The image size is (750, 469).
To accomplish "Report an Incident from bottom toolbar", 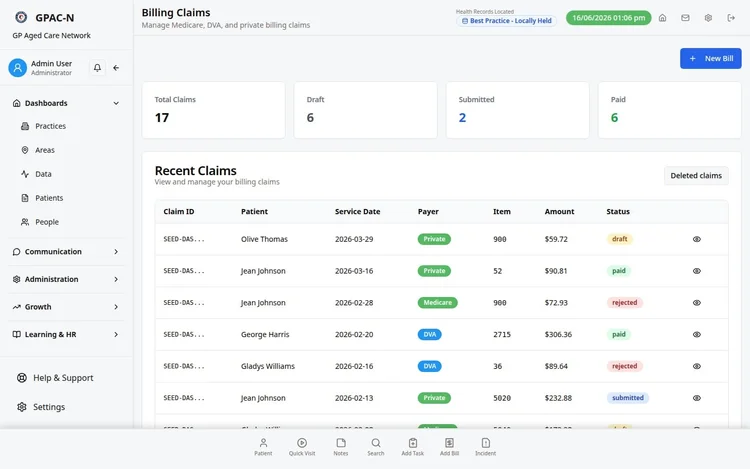I will click(485, 447).
